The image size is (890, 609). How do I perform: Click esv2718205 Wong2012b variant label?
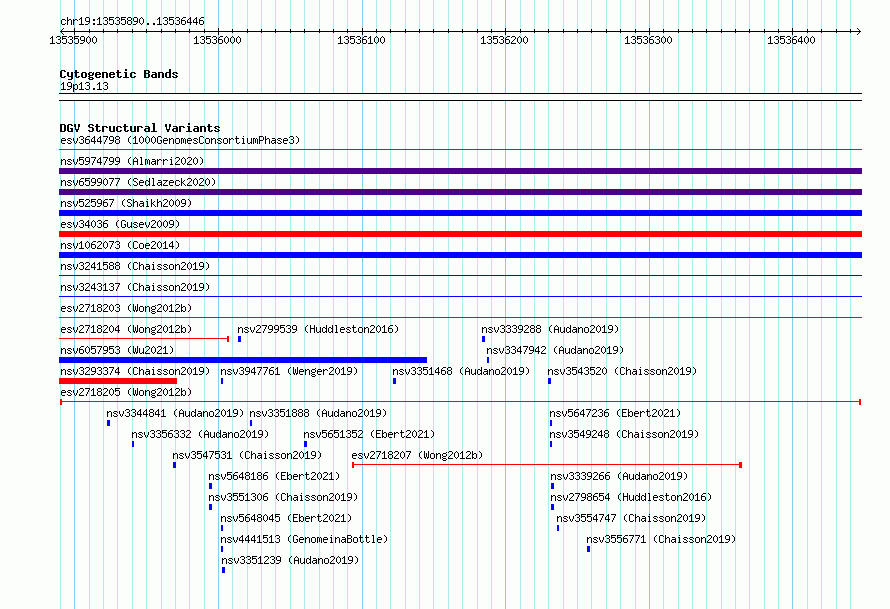[126, 392]
